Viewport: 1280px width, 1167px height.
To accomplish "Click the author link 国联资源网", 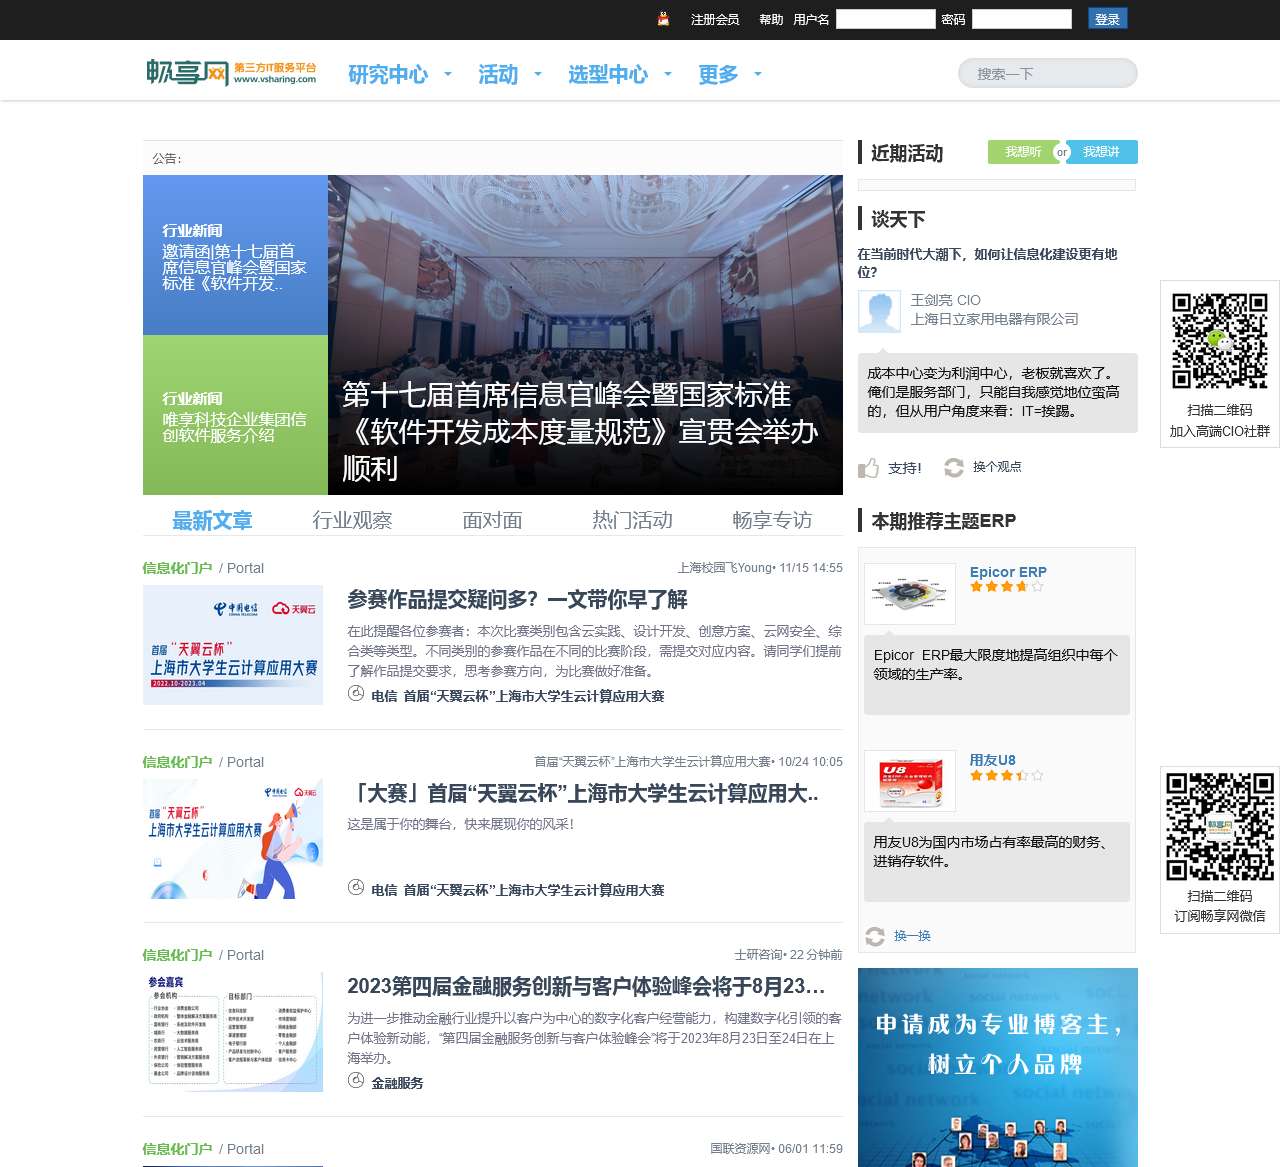I will click(742, 1149).
